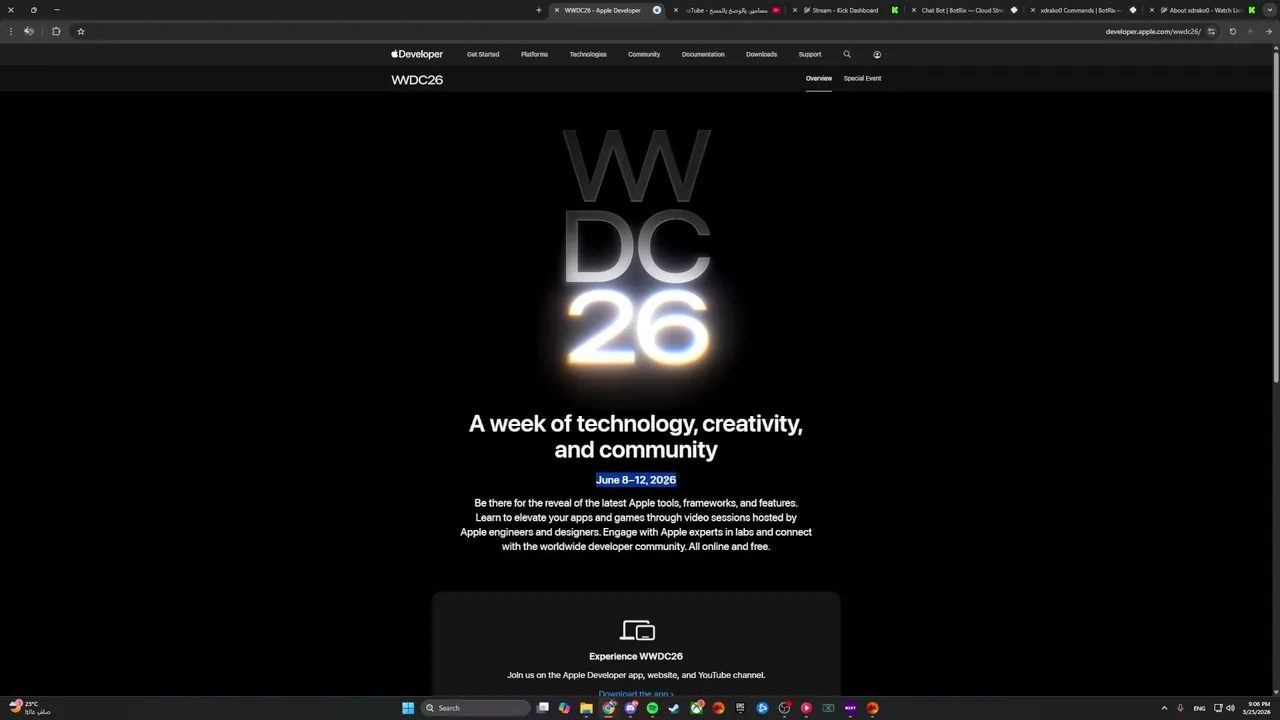Screen dimensions: 1280x720
Task: Open the weather widget showing 23°C
Action: click(30, 707)
